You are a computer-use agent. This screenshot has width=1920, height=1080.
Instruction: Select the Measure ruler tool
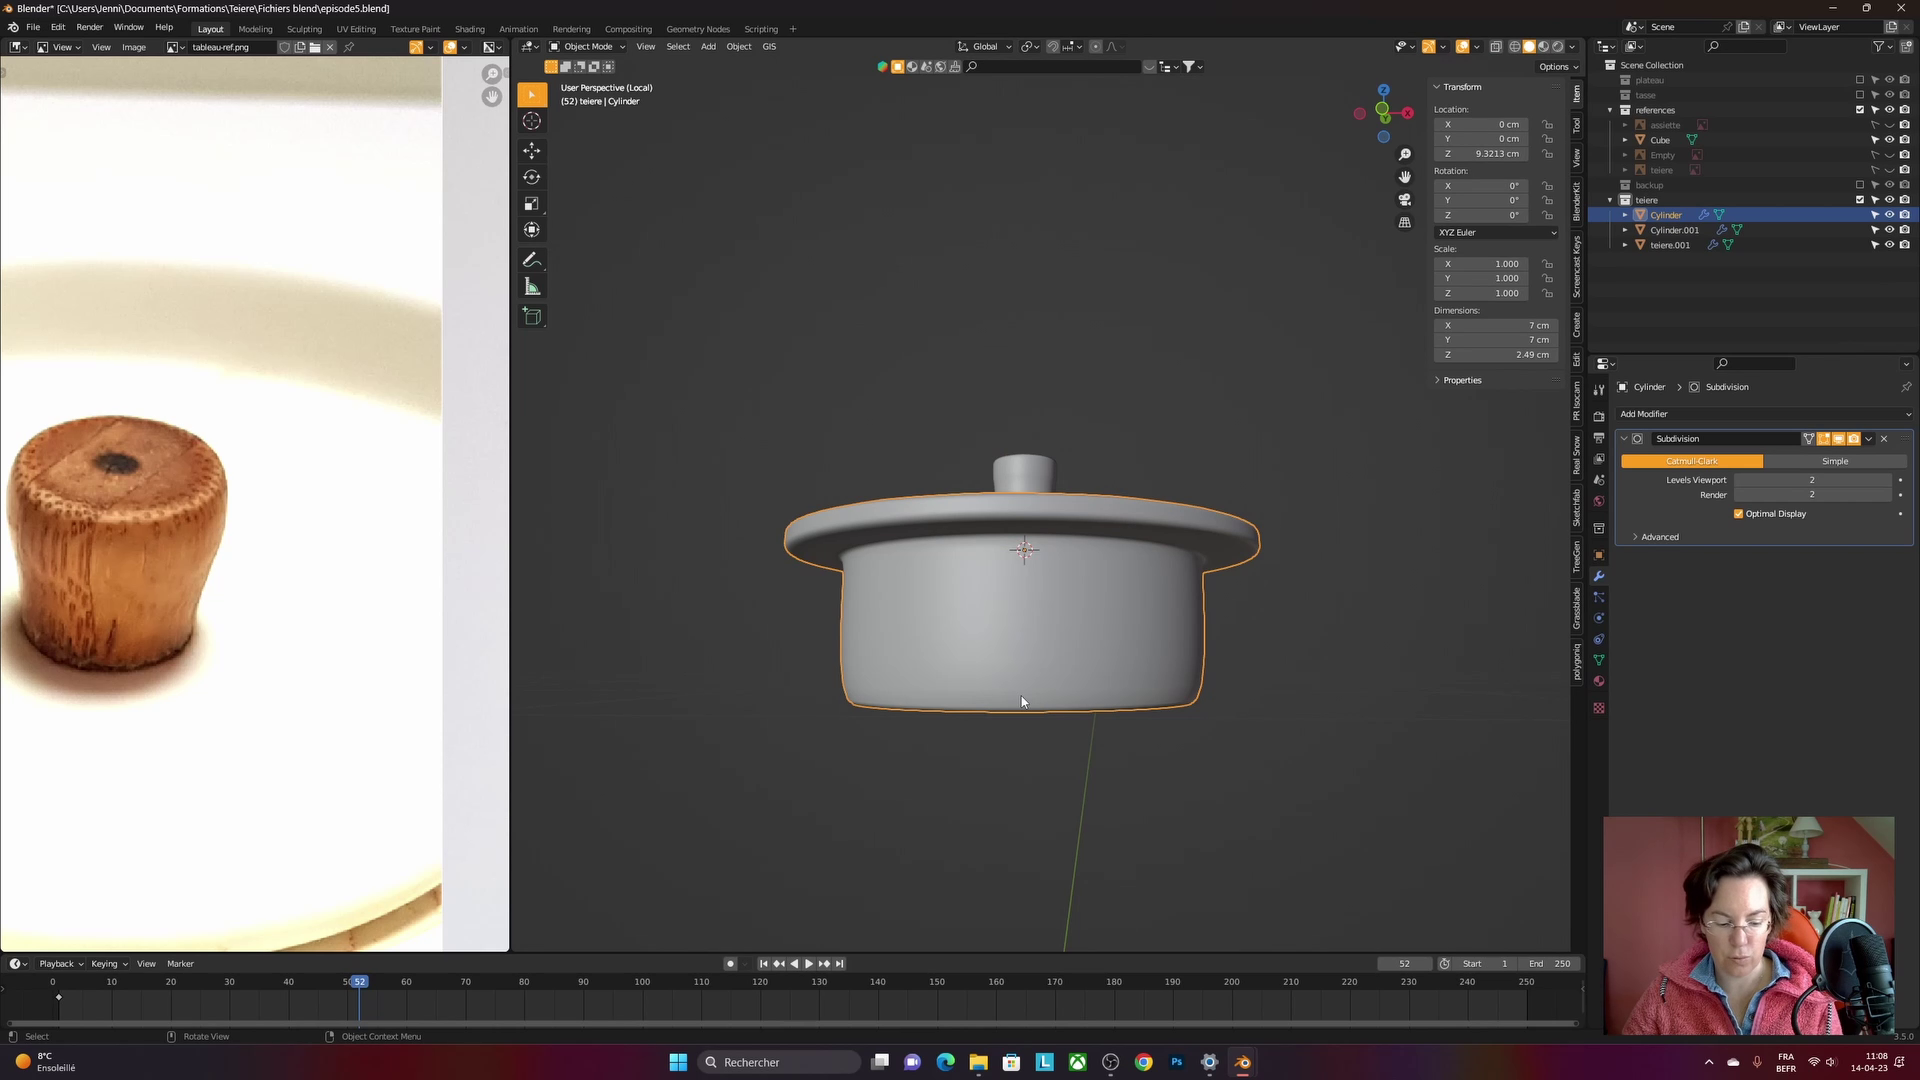(532, 288)
